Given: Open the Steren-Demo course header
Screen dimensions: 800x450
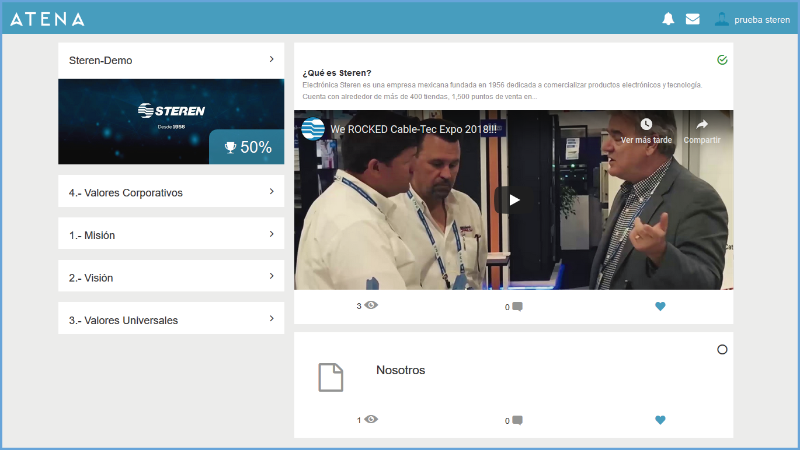Looking at the screenshot, I should [171, 60].
